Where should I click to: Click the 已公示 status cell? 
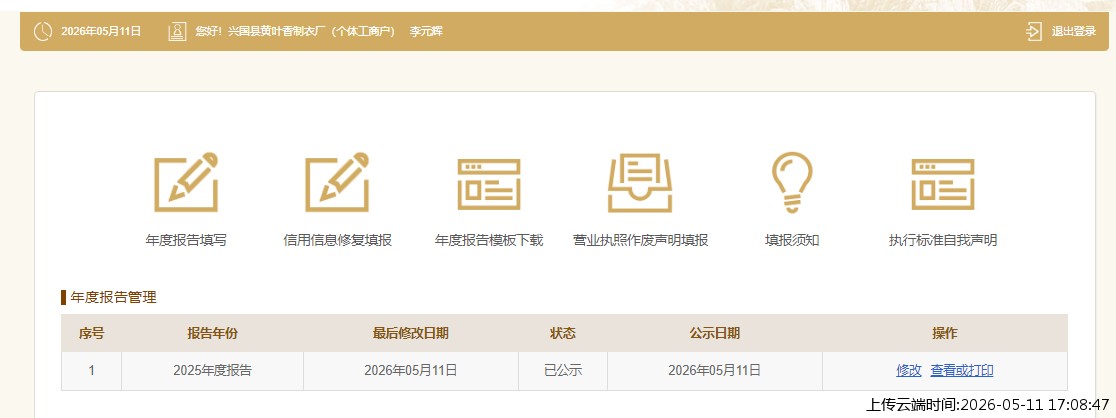[562, 370]
